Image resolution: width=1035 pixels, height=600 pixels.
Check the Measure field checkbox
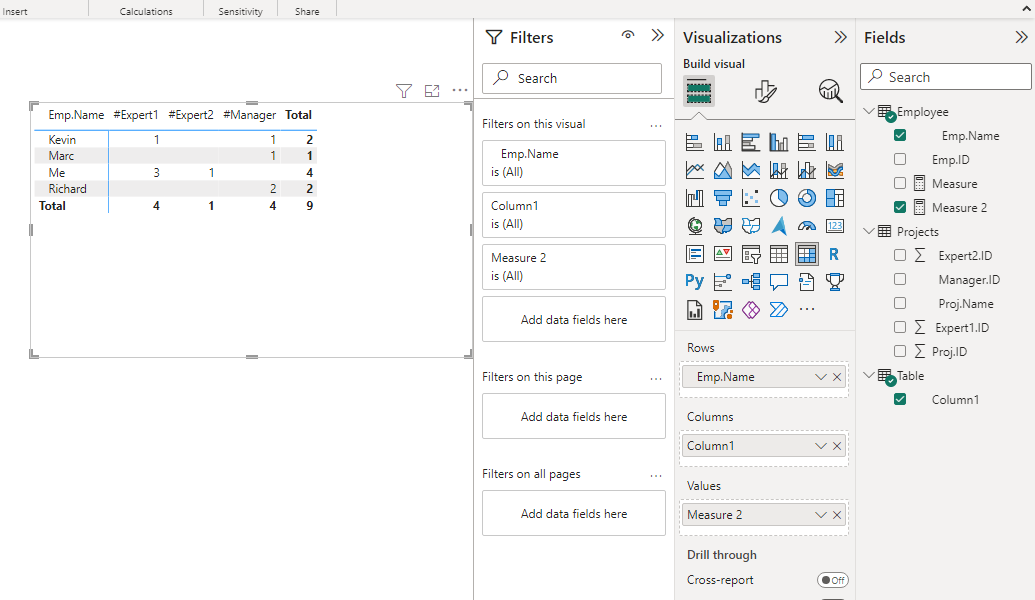click(x=900, y=183)
